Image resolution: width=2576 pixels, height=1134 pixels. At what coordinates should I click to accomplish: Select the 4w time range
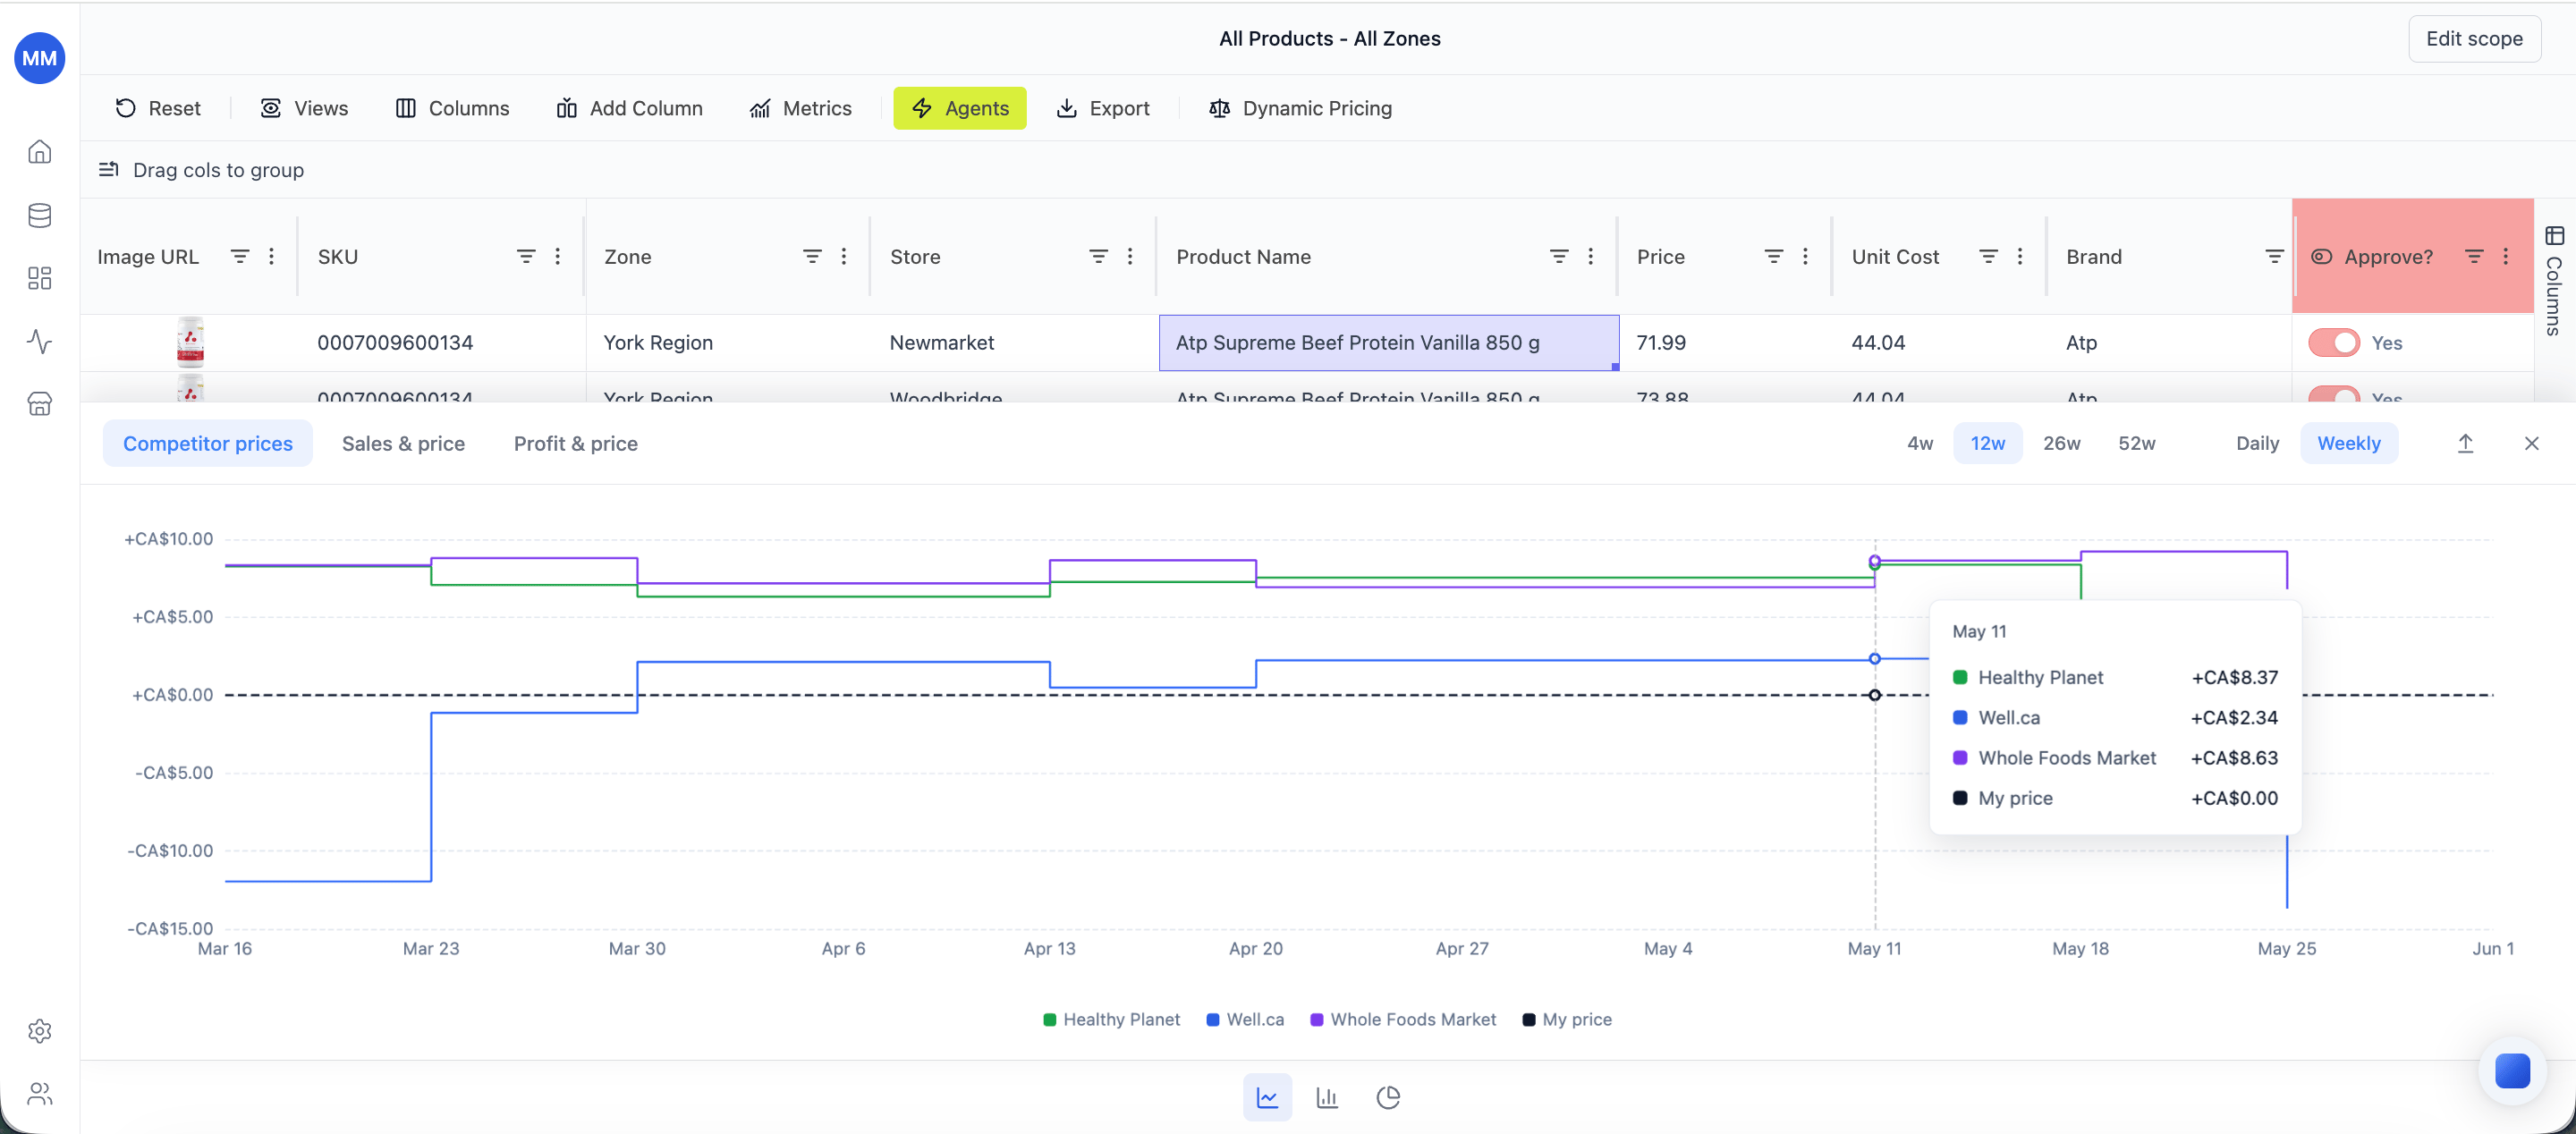(x=1919, y=443)
